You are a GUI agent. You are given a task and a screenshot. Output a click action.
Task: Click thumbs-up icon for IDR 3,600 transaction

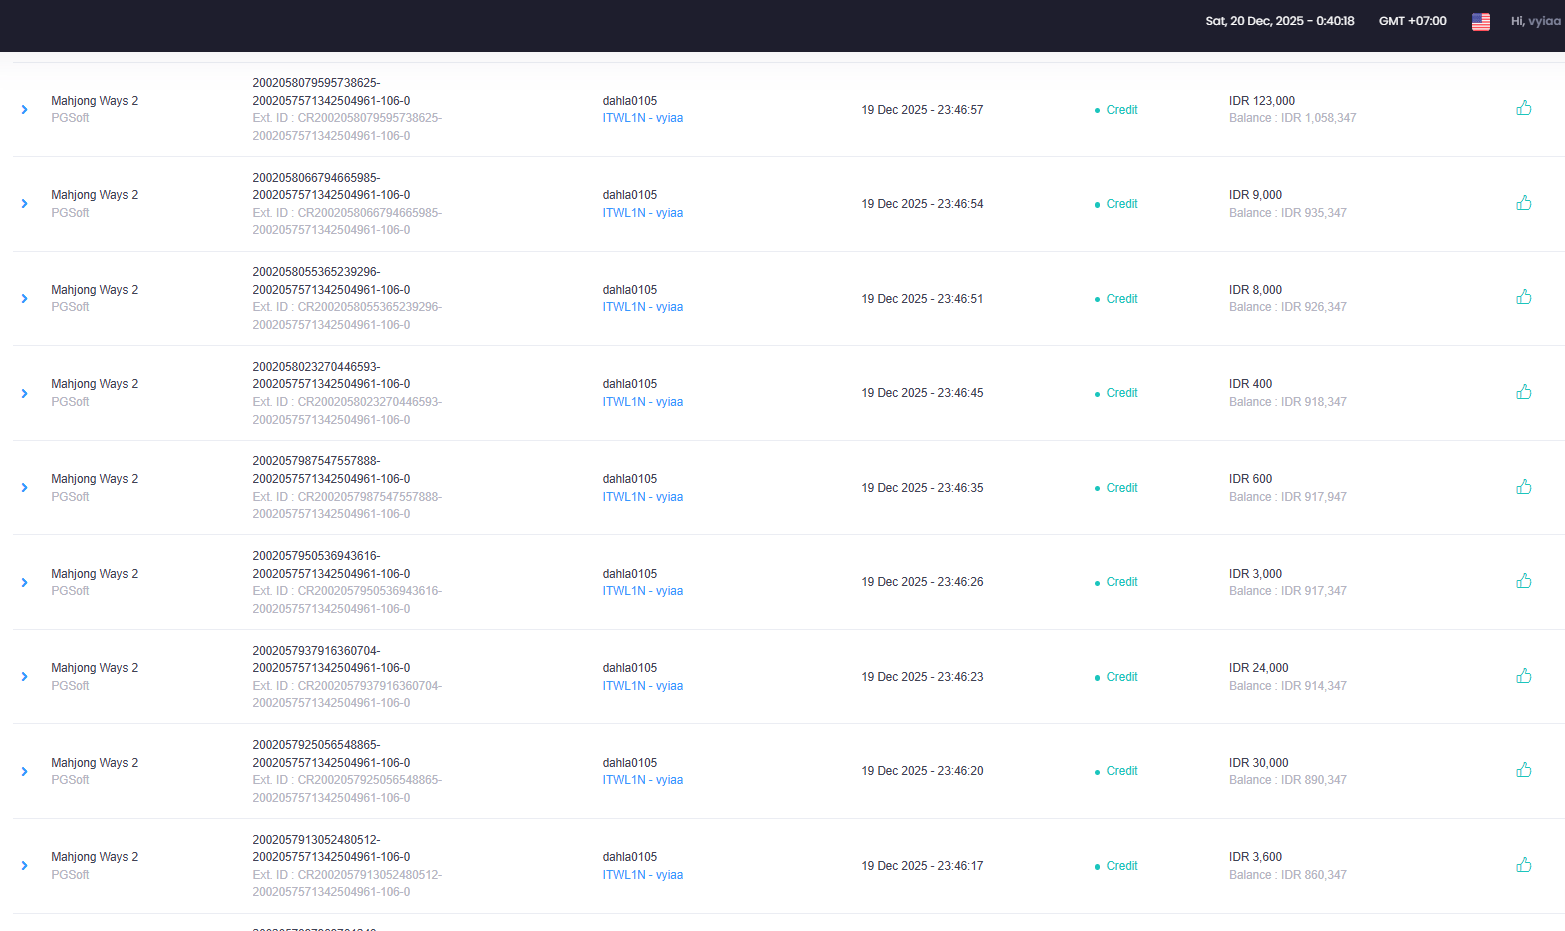pos(1523,865)
